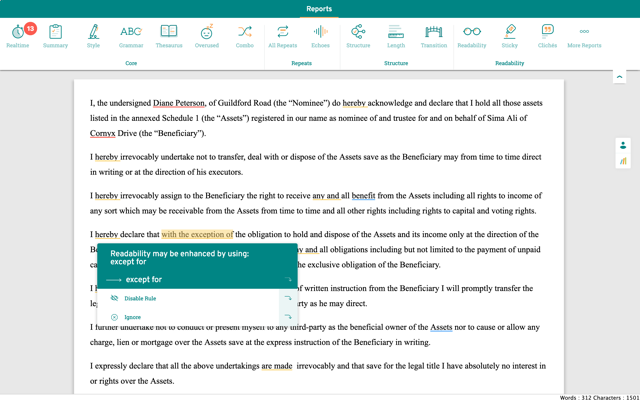Viewport: 640px width, 400px height.
Task: Click underlined 'are made' phrase
Action: tap(277, 366)
